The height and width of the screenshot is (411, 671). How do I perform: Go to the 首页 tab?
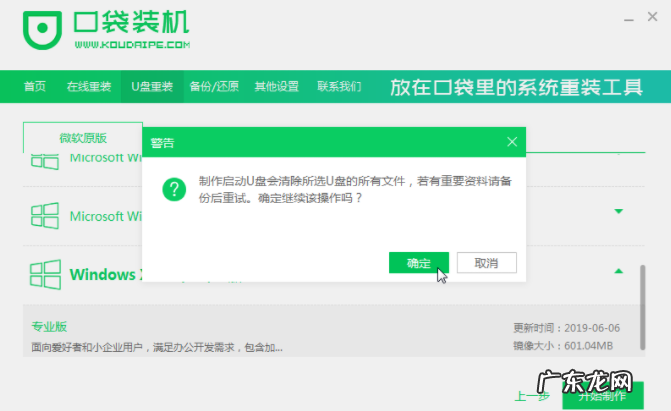coord(35,86)
